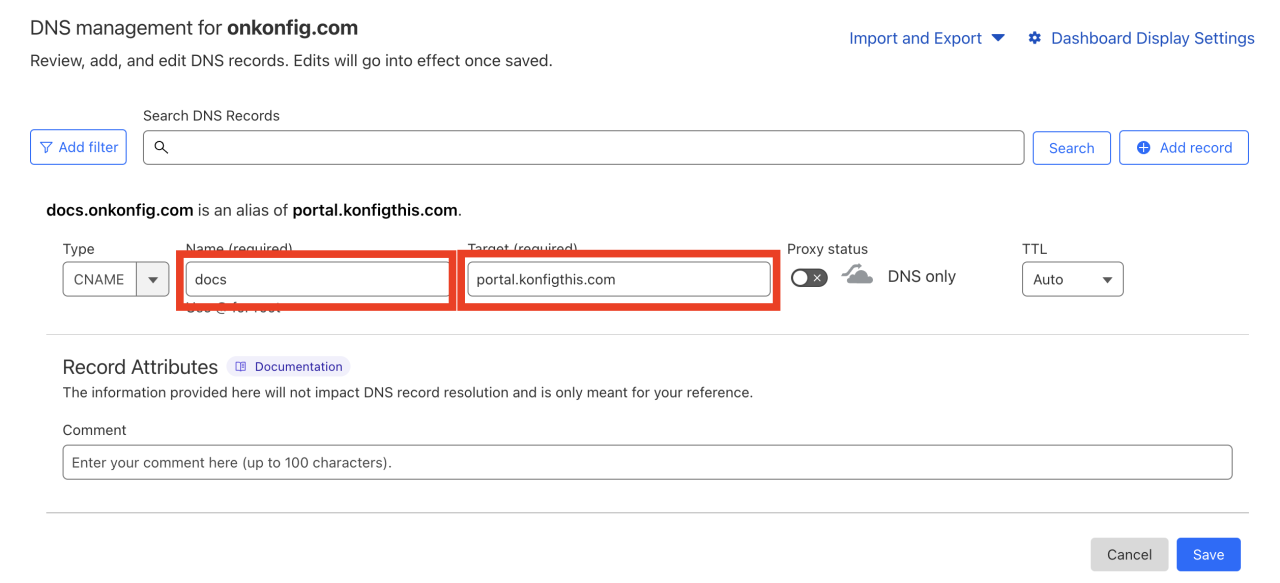Select the Target field containing portal.konfigthis.com
The image size is (1280, 583).
[x=618, y=278]
